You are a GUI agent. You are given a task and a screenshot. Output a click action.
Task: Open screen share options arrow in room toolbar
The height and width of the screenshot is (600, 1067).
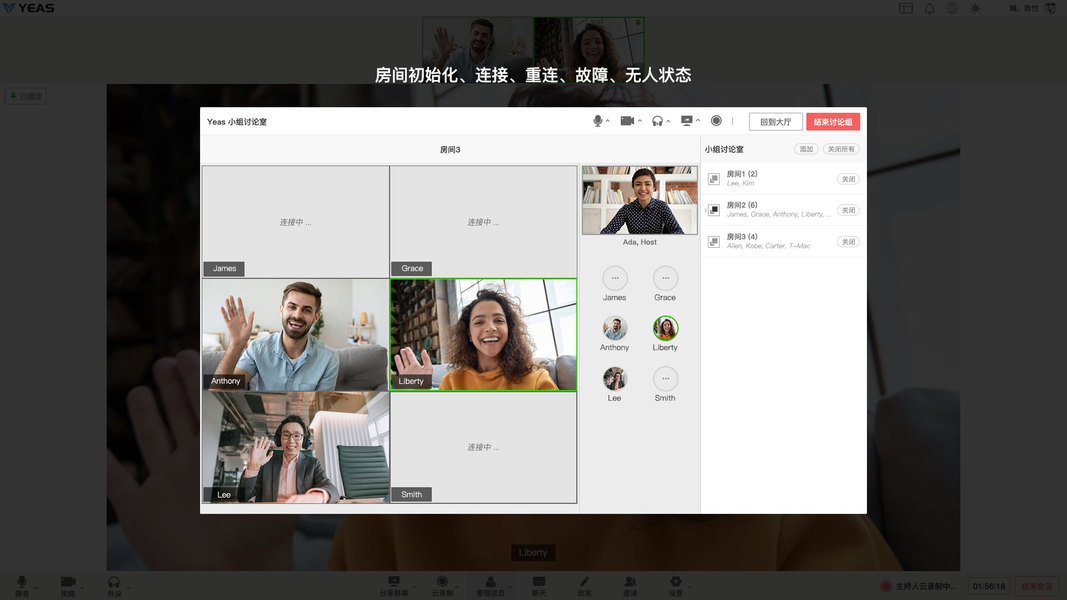[x=697, y=121]
